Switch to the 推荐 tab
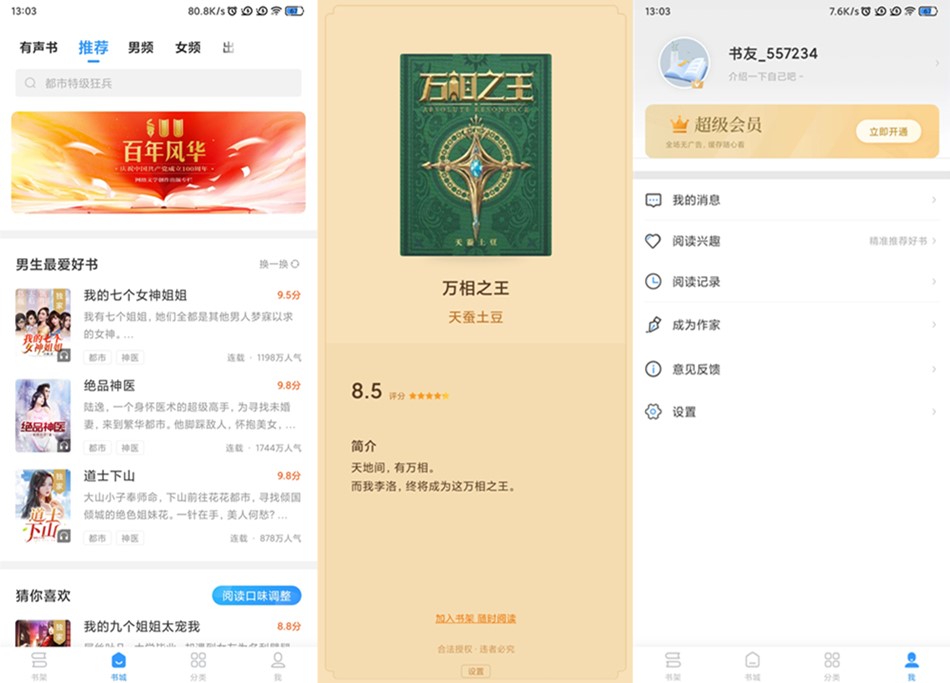 pyautogui.click(x=93, y=47)
